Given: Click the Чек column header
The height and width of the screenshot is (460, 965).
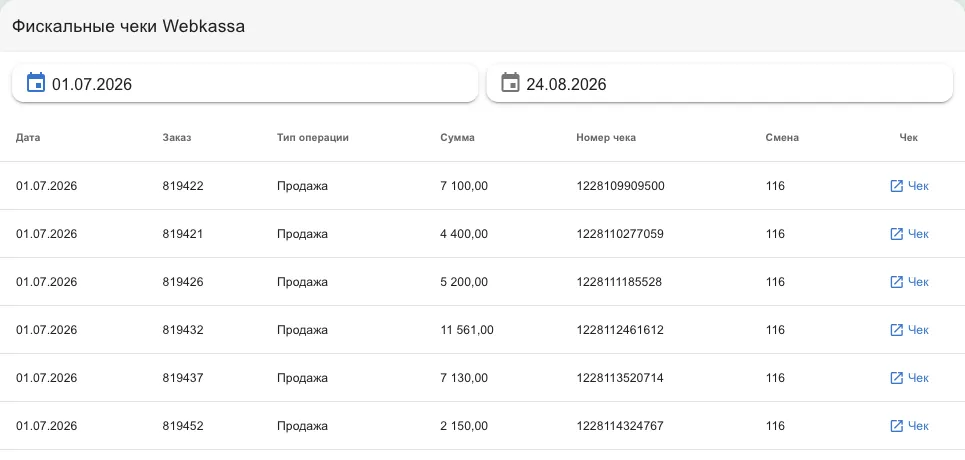Looking at the screenshot, I should (x=908, y=138).
